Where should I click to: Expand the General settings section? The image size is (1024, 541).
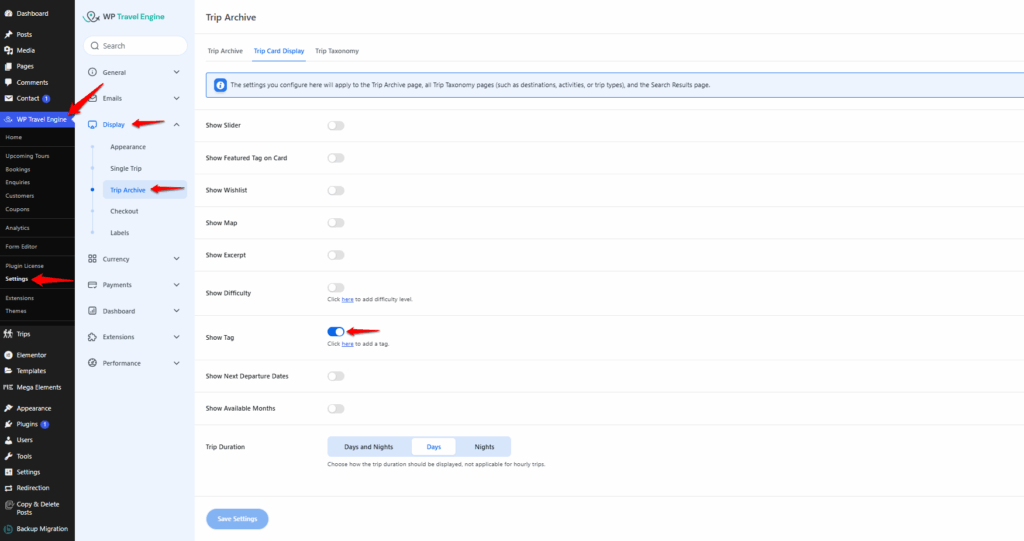(x=176, y=72)
